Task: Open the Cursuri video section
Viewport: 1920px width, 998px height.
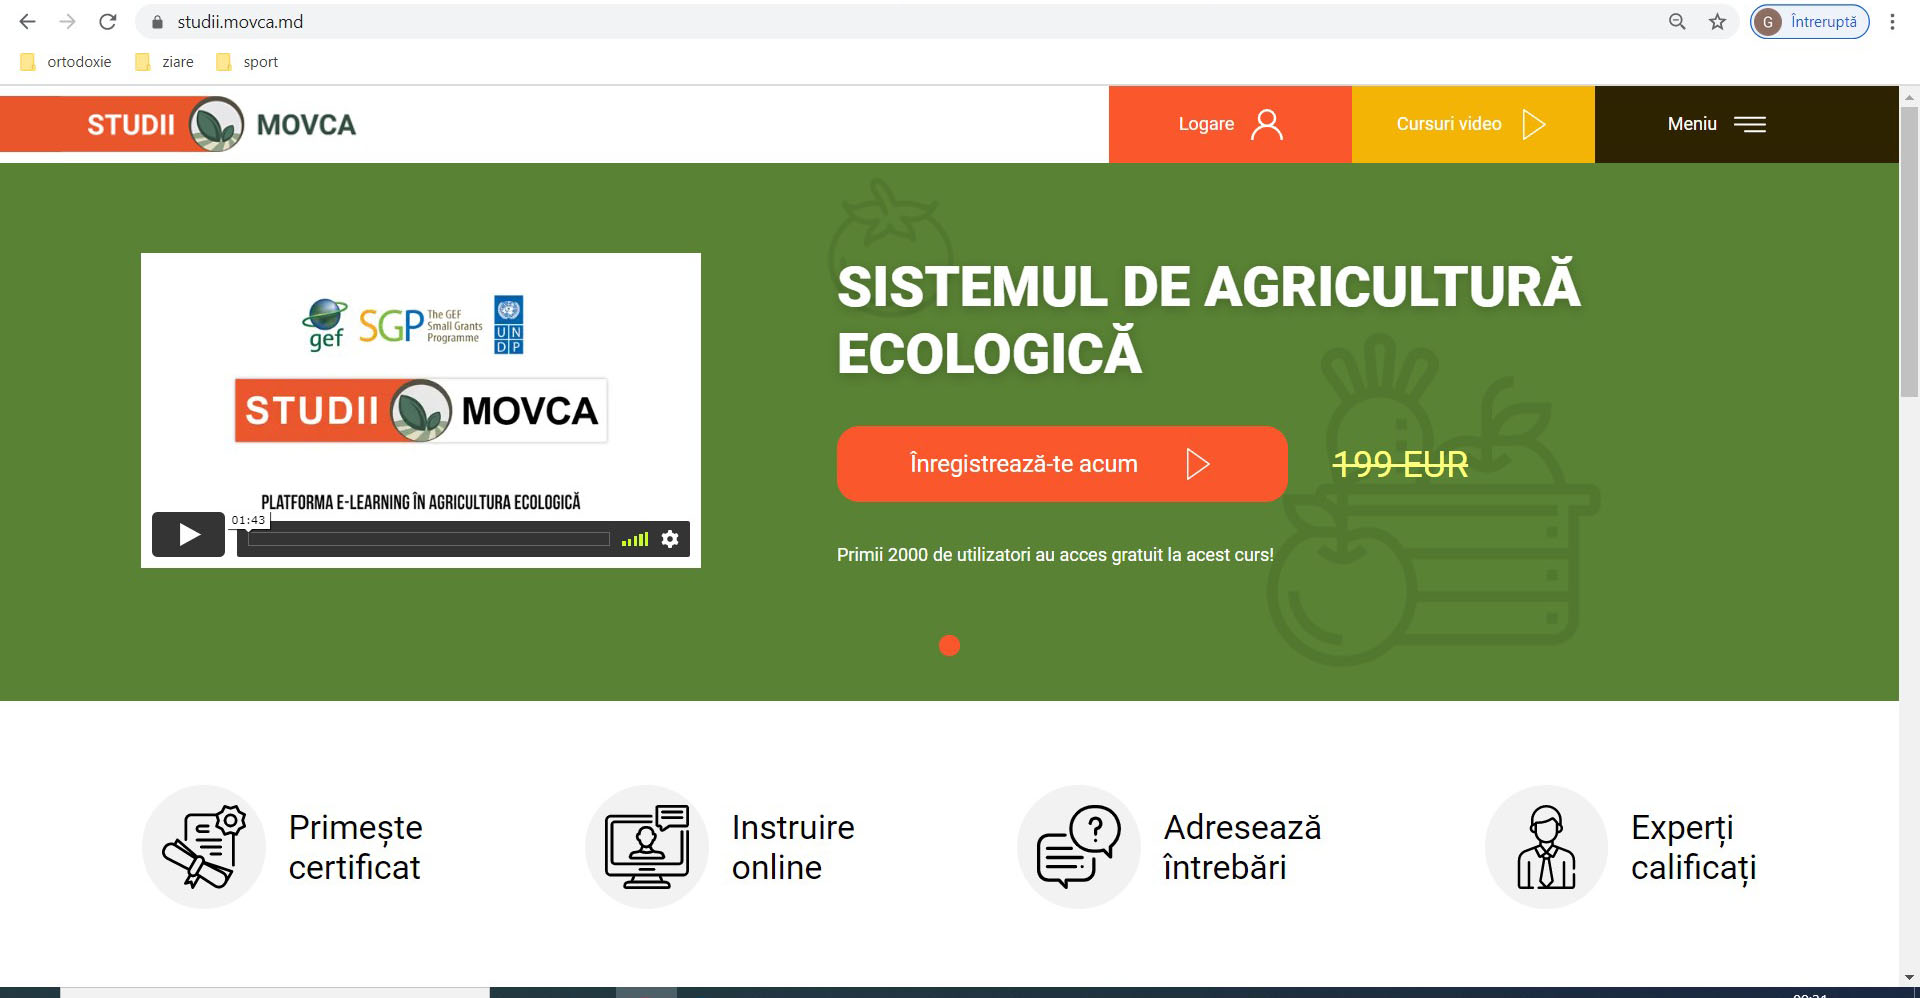Action: [x=1449, y=124]
